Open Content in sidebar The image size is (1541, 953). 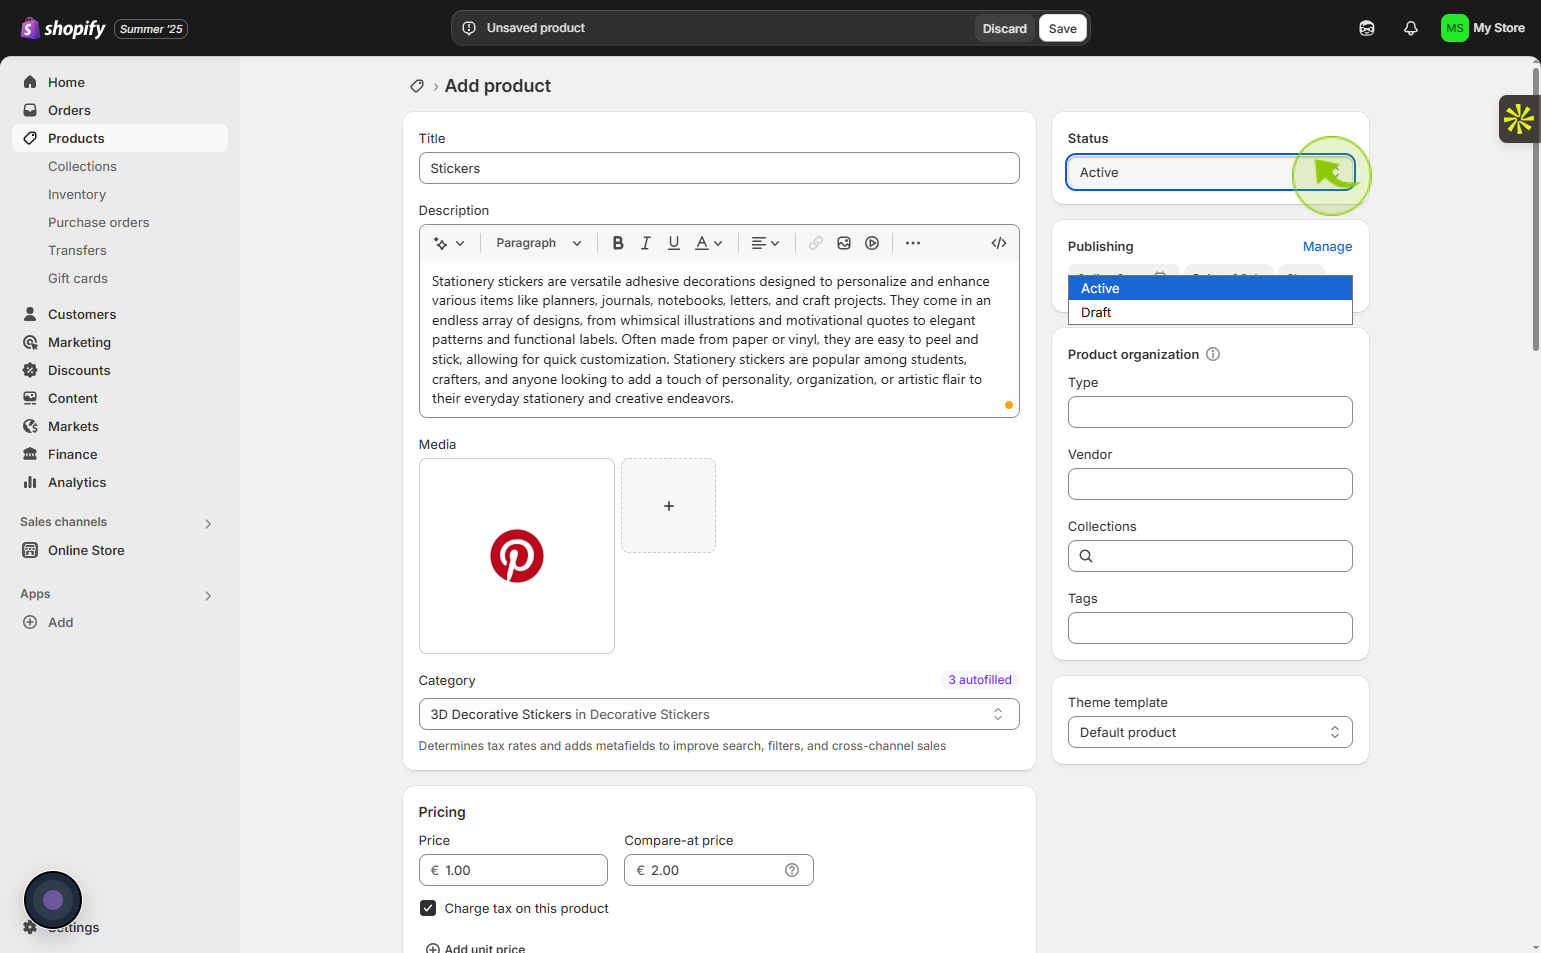120,398
